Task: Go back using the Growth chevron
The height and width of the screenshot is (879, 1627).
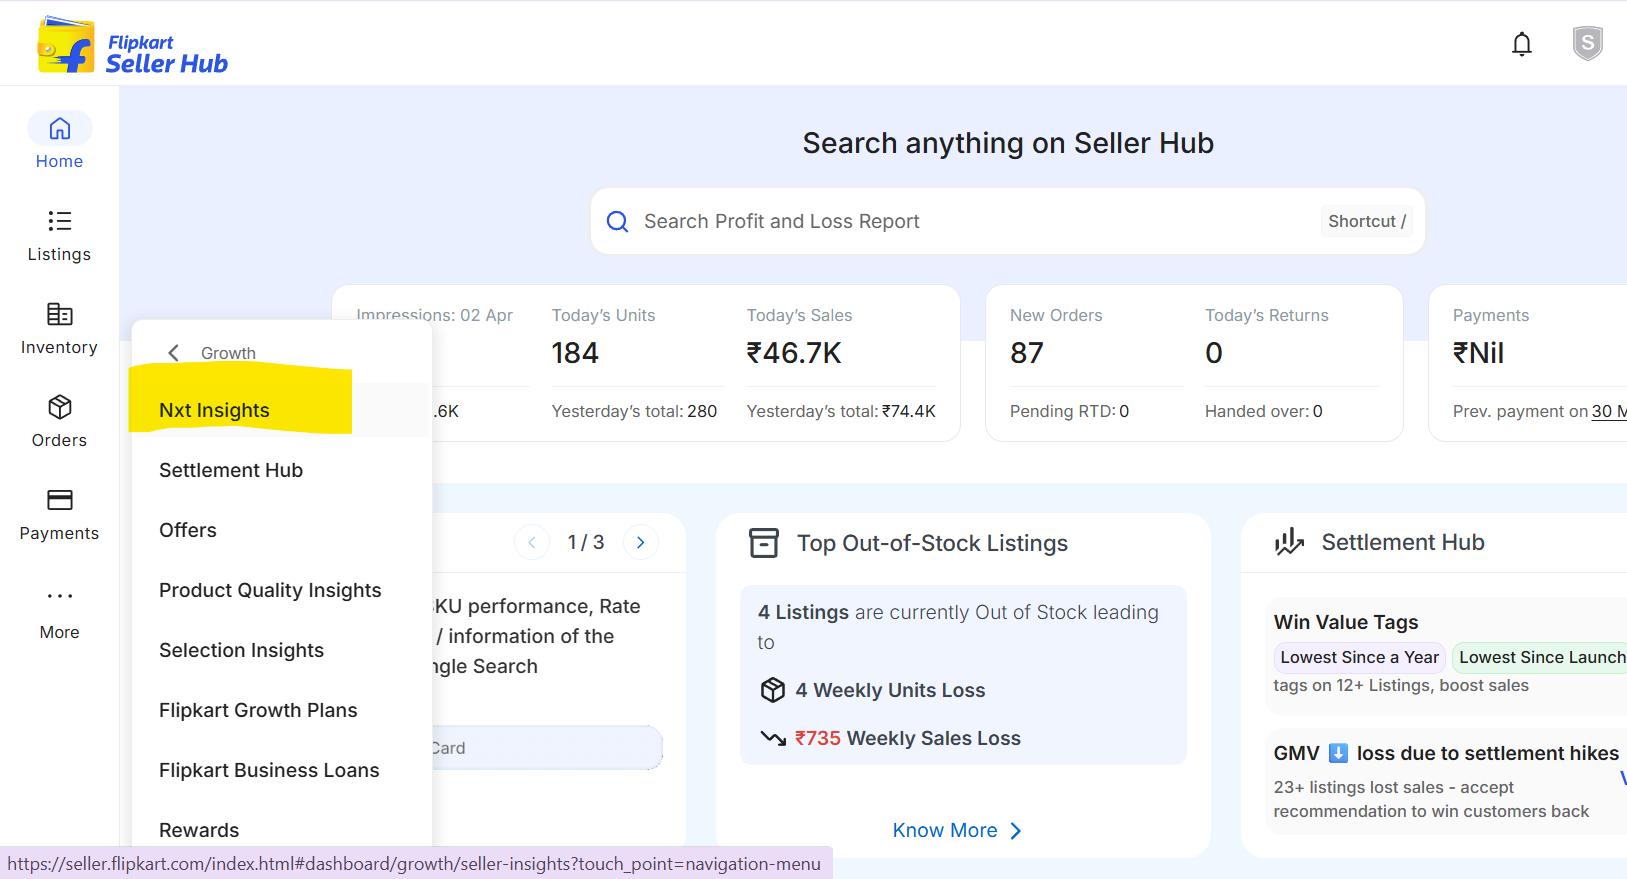Action: tap(174, 353)
